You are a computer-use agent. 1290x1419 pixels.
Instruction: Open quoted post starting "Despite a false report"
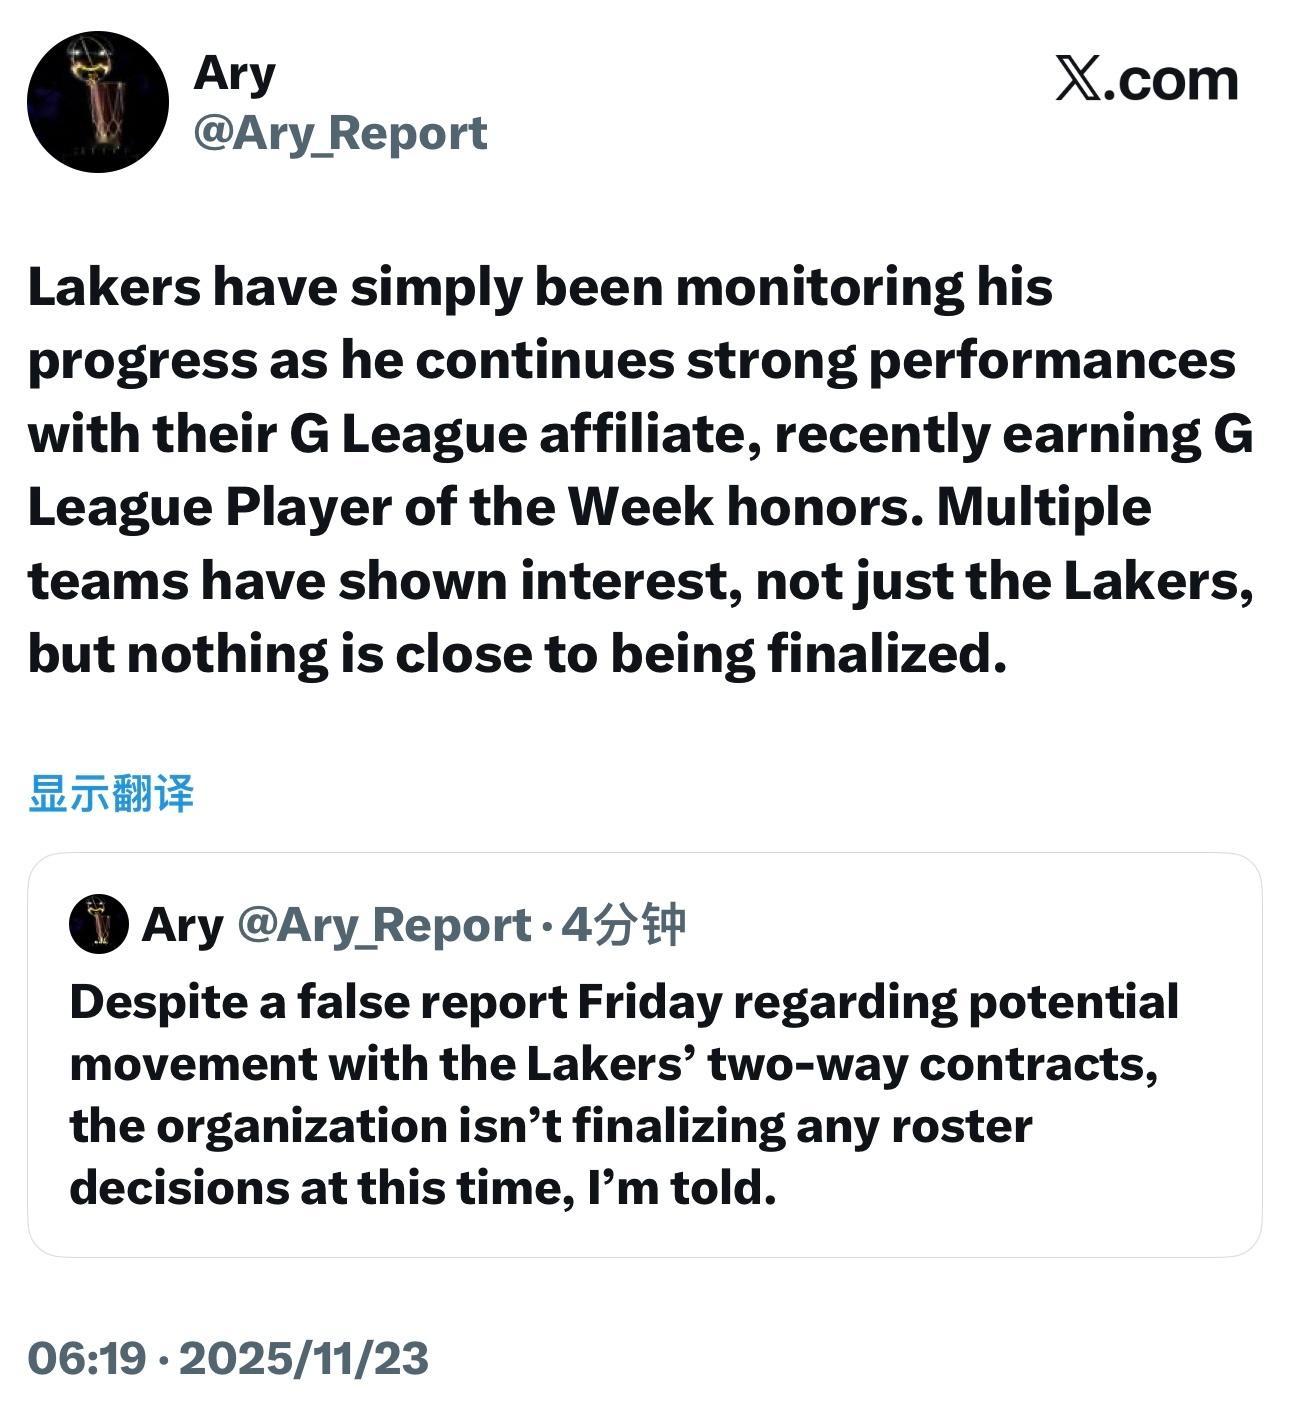coord(623,1002)
